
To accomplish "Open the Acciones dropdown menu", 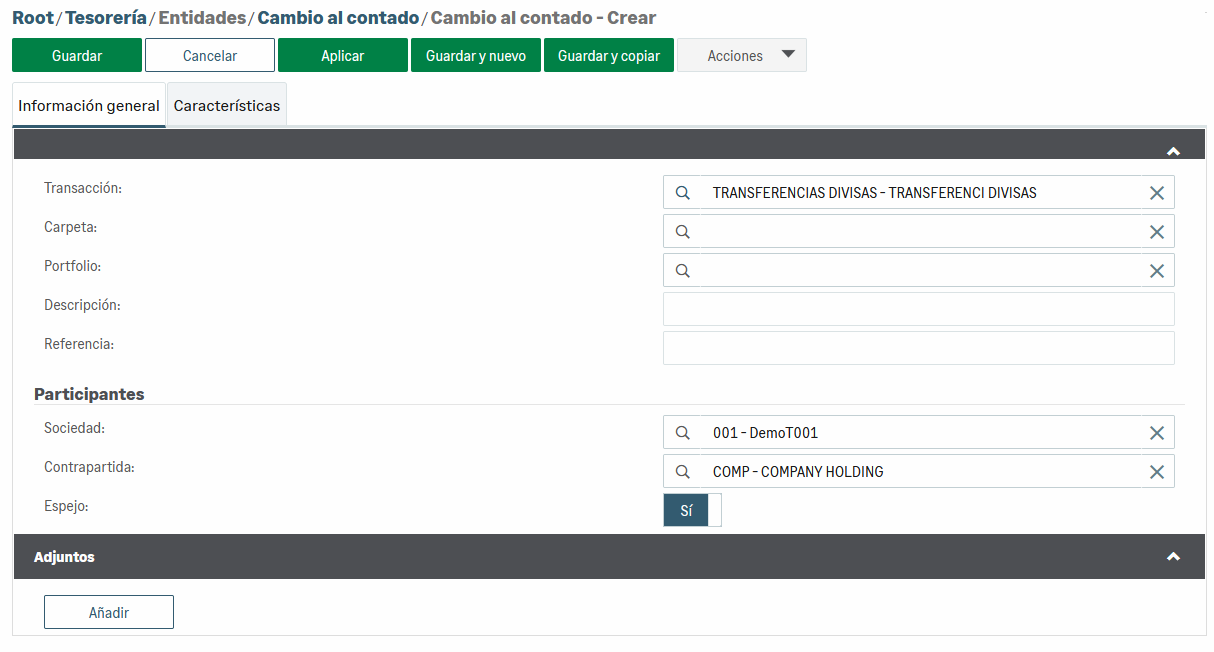I will click(742, 56).
